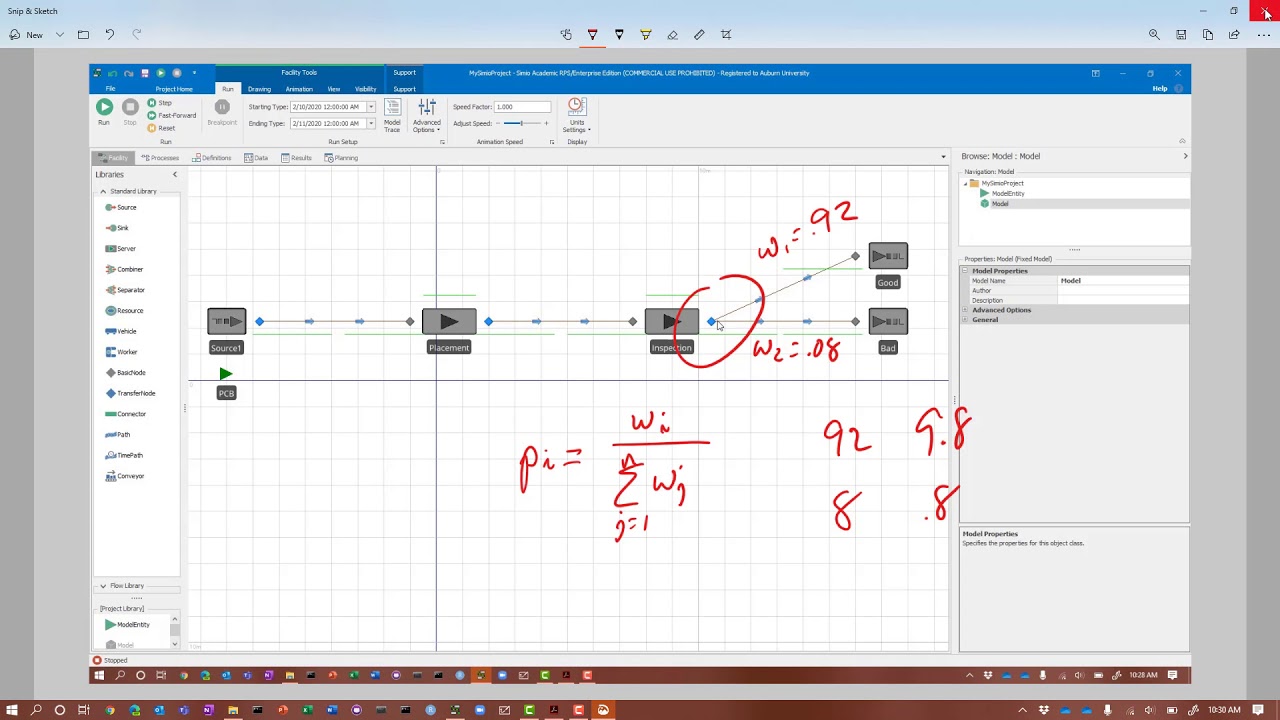Viewport: 1280px width, 720px height.
Task: Switch to the Processes view tab
Action: (160, 158)
